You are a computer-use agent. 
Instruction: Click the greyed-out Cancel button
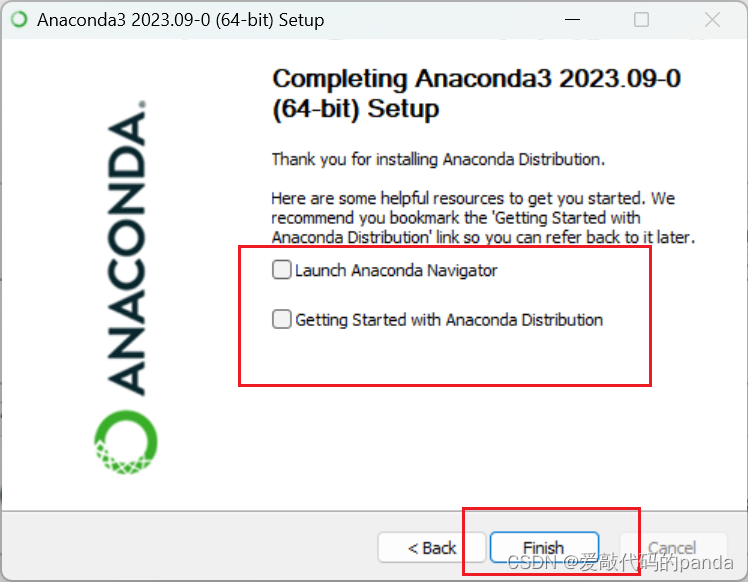[x=673, y=548]
